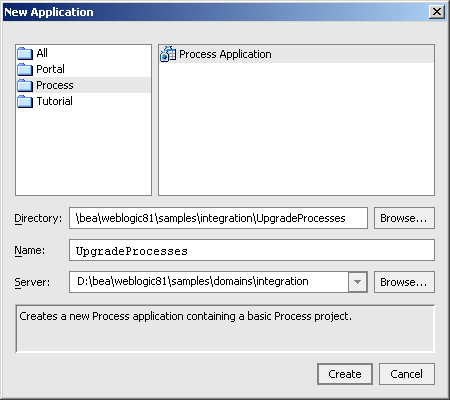Click the All folder icon

[x=25, y=53]
